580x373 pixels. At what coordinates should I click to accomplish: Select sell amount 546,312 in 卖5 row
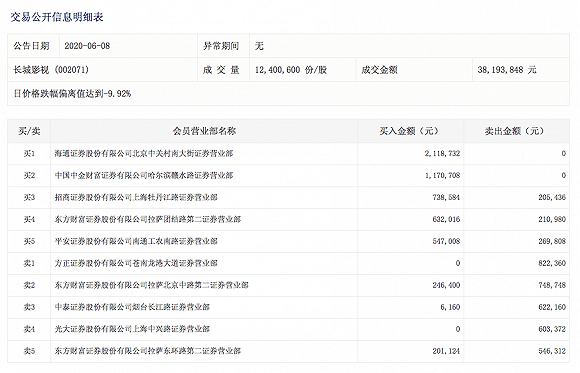tap(552, 351)
